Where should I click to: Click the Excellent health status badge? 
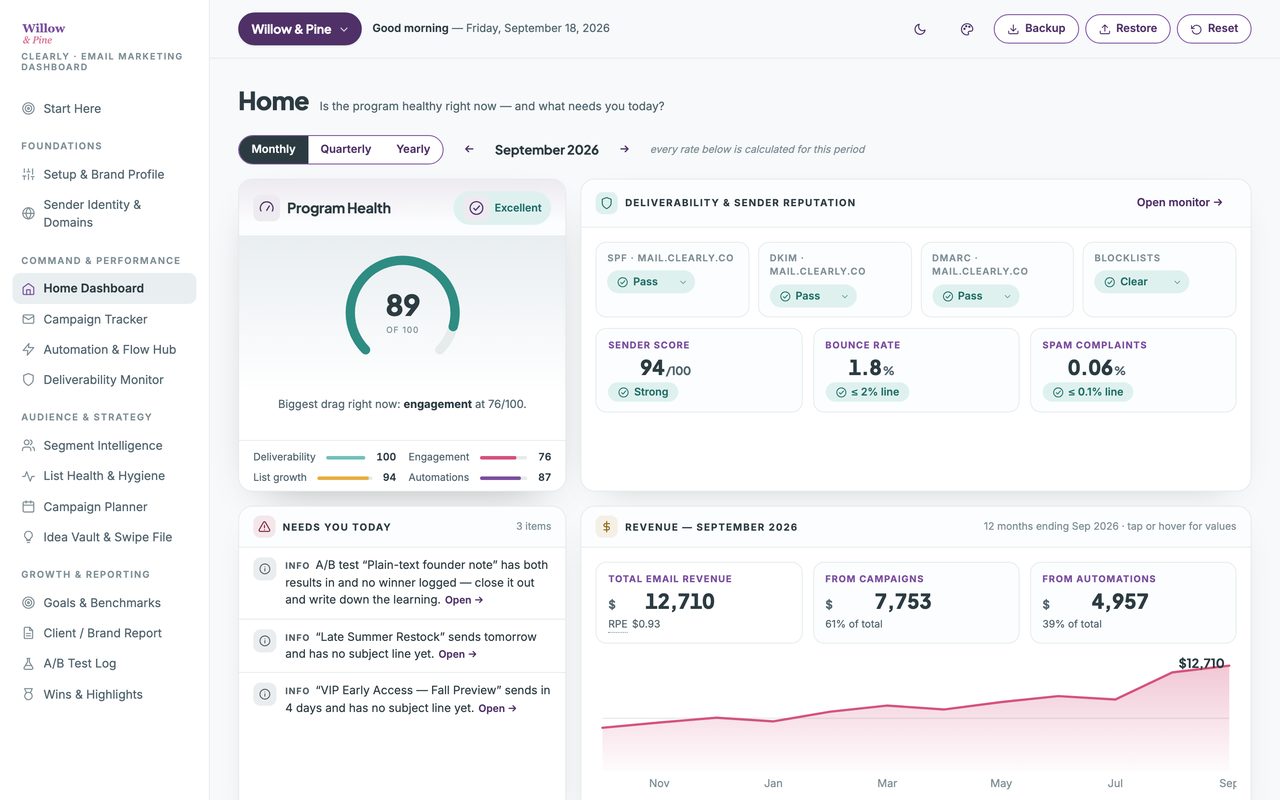tap(502, 208)
